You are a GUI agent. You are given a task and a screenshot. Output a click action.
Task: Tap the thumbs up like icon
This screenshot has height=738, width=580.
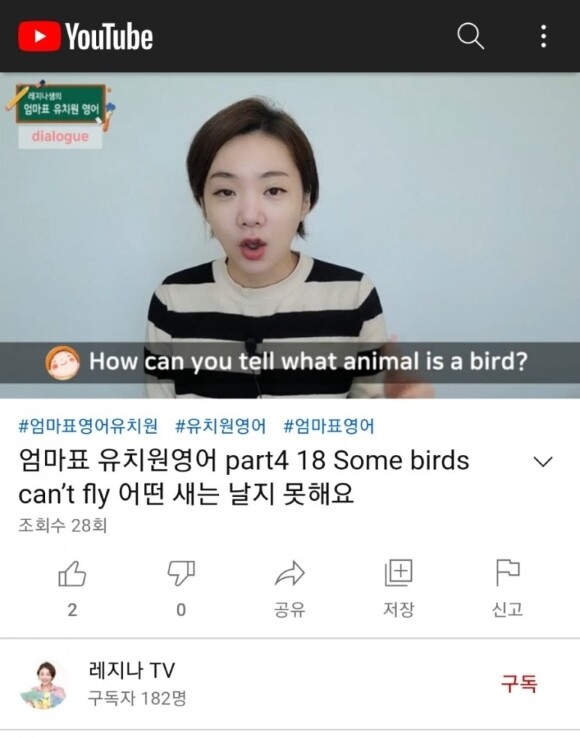coord(72,573)
